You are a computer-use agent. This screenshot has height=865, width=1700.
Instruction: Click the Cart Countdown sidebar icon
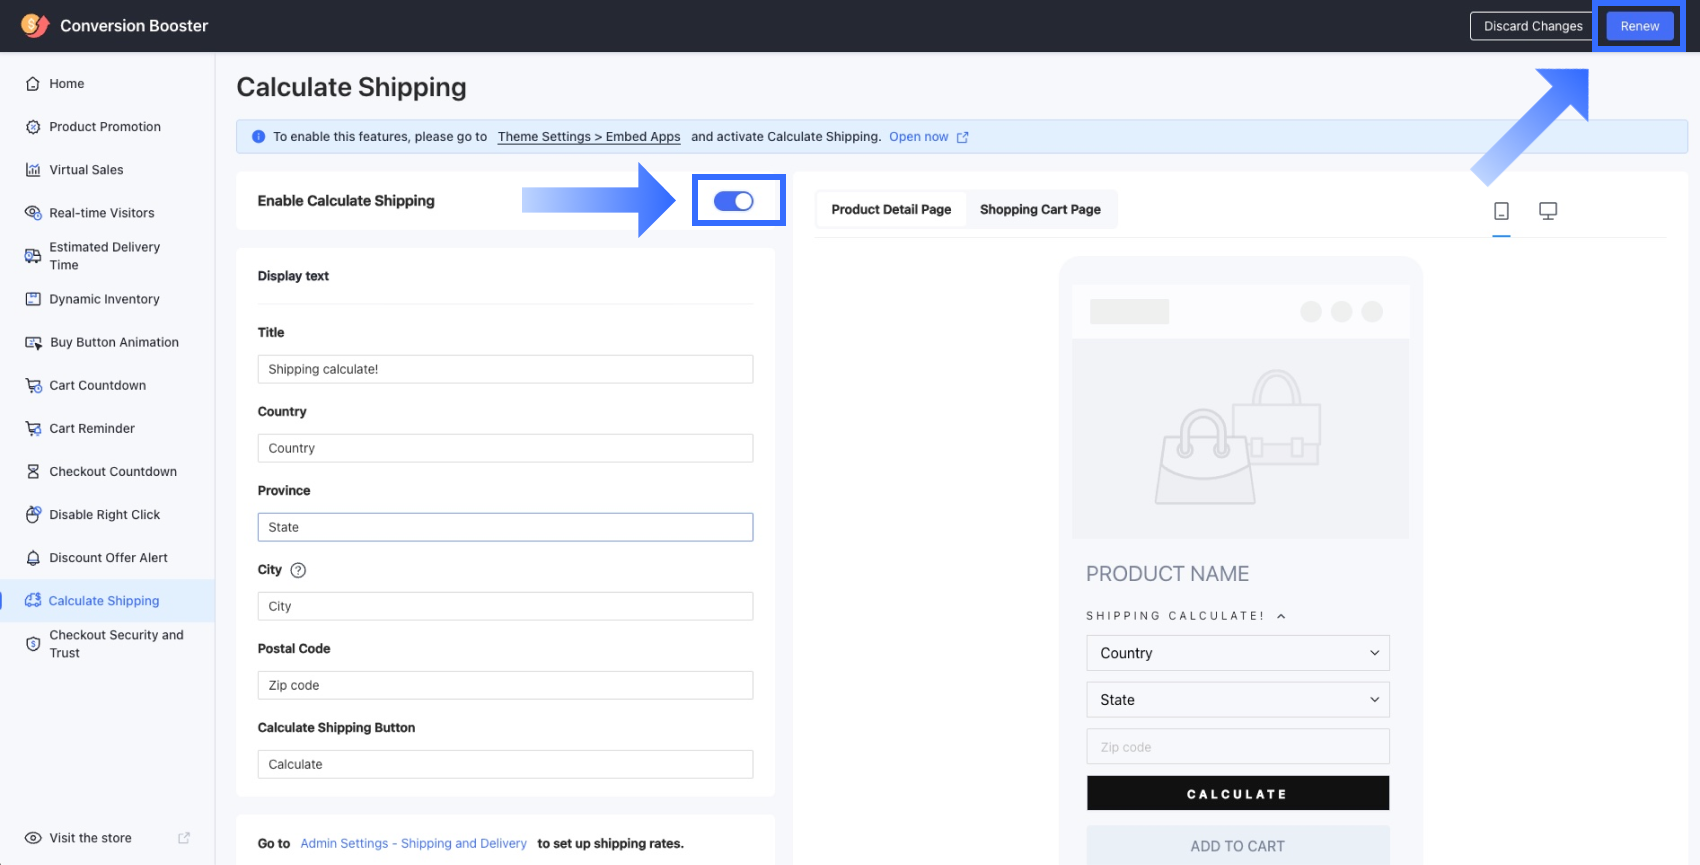33,386
